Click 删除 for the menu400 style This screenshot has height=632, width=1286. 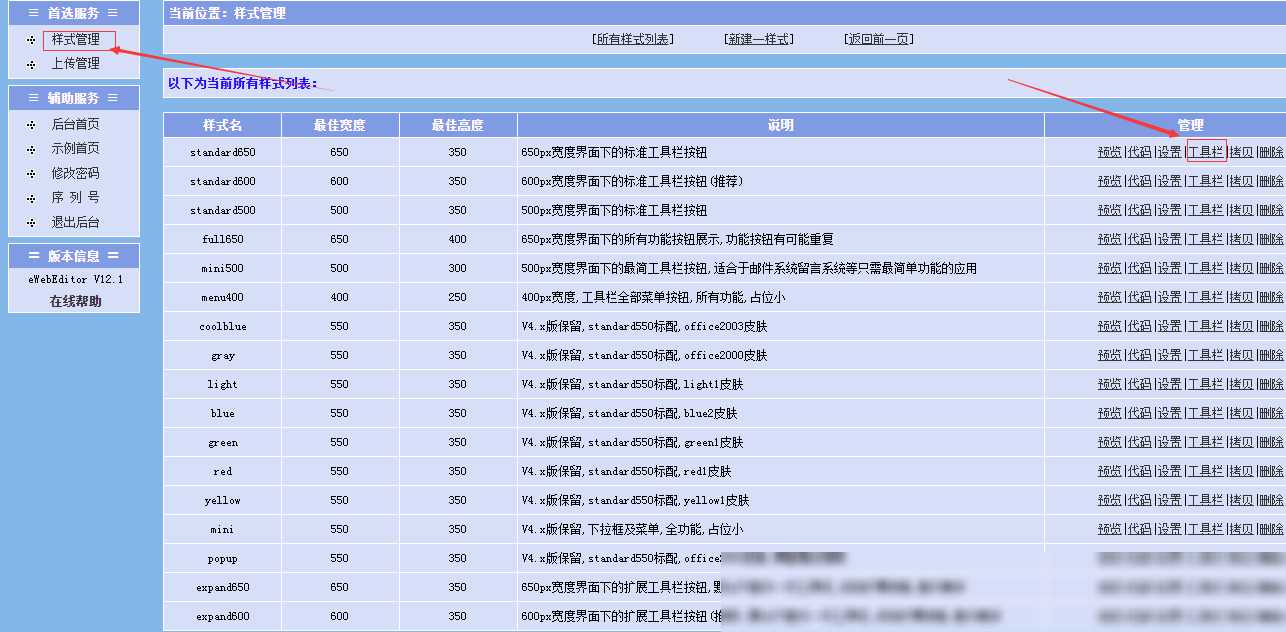click(1270, 297)
